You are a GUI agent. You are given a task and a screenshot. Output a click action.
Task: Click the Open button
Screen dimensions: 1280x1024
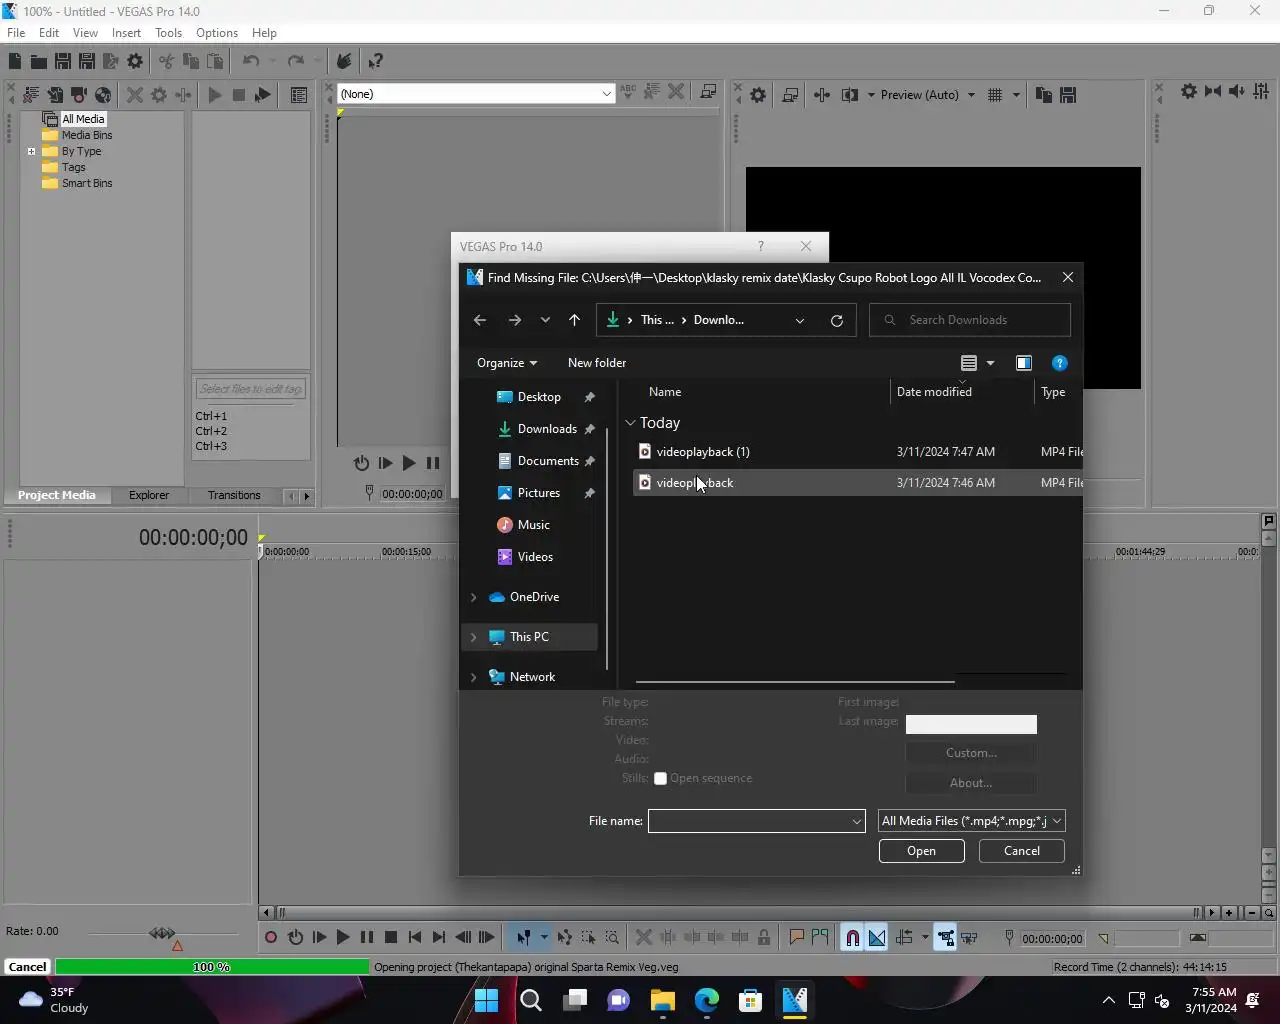(x=921, y=851)
